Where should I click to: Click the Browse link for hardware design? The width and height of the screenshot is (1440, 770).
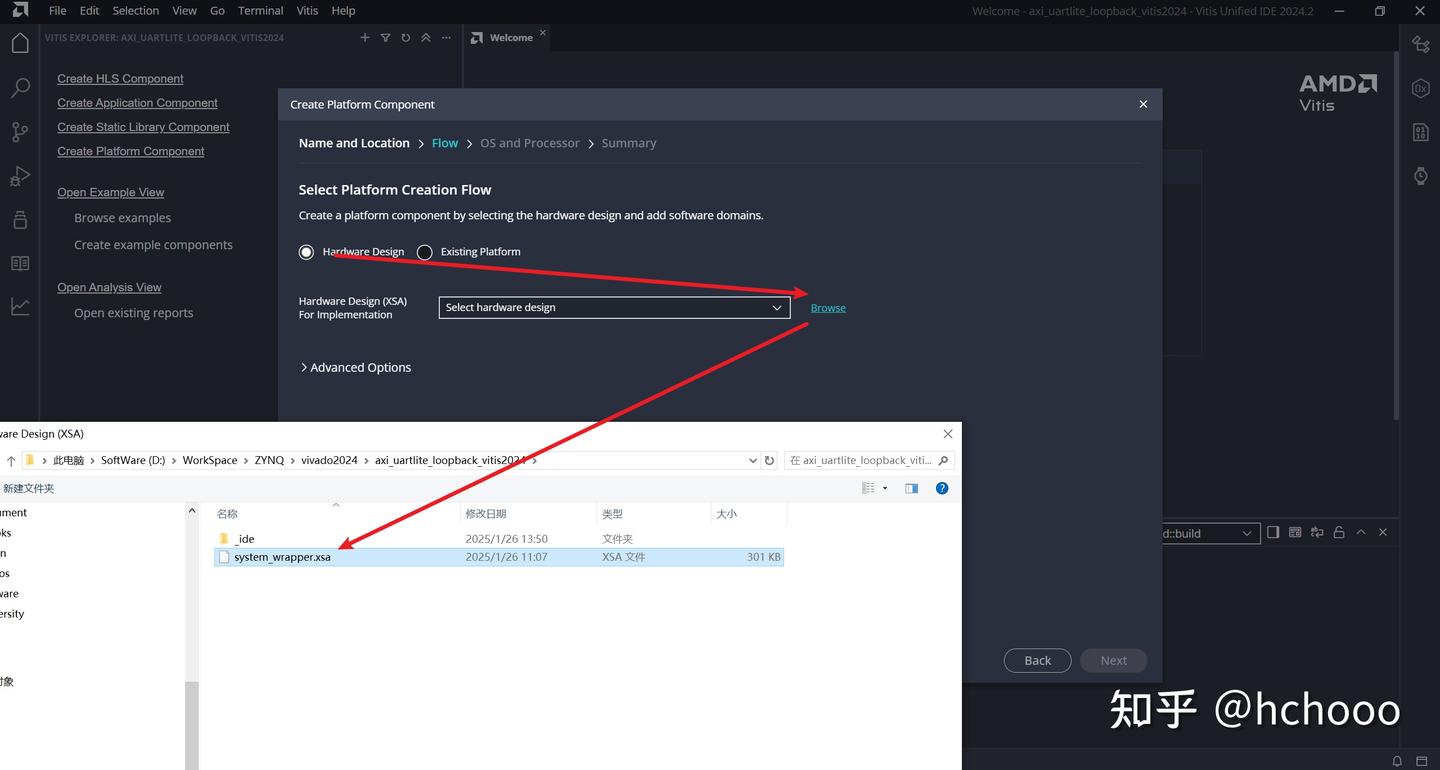tap(828, 308)
